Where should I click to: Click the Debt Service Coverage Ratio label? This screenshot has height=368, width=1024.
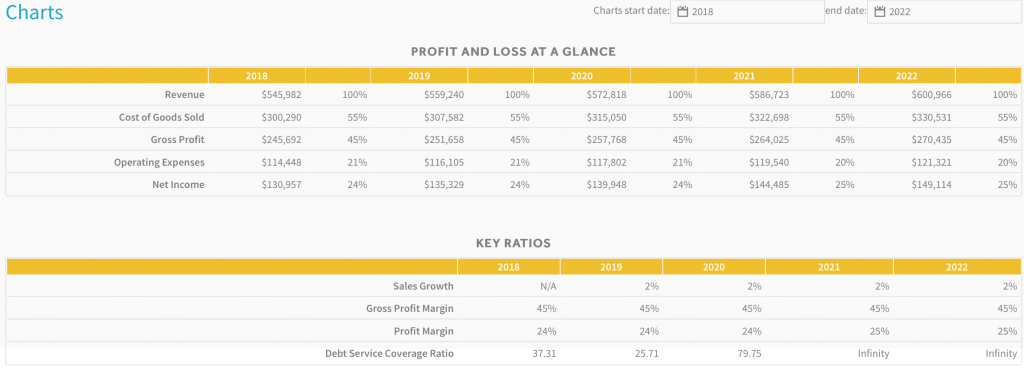point(389,354)
